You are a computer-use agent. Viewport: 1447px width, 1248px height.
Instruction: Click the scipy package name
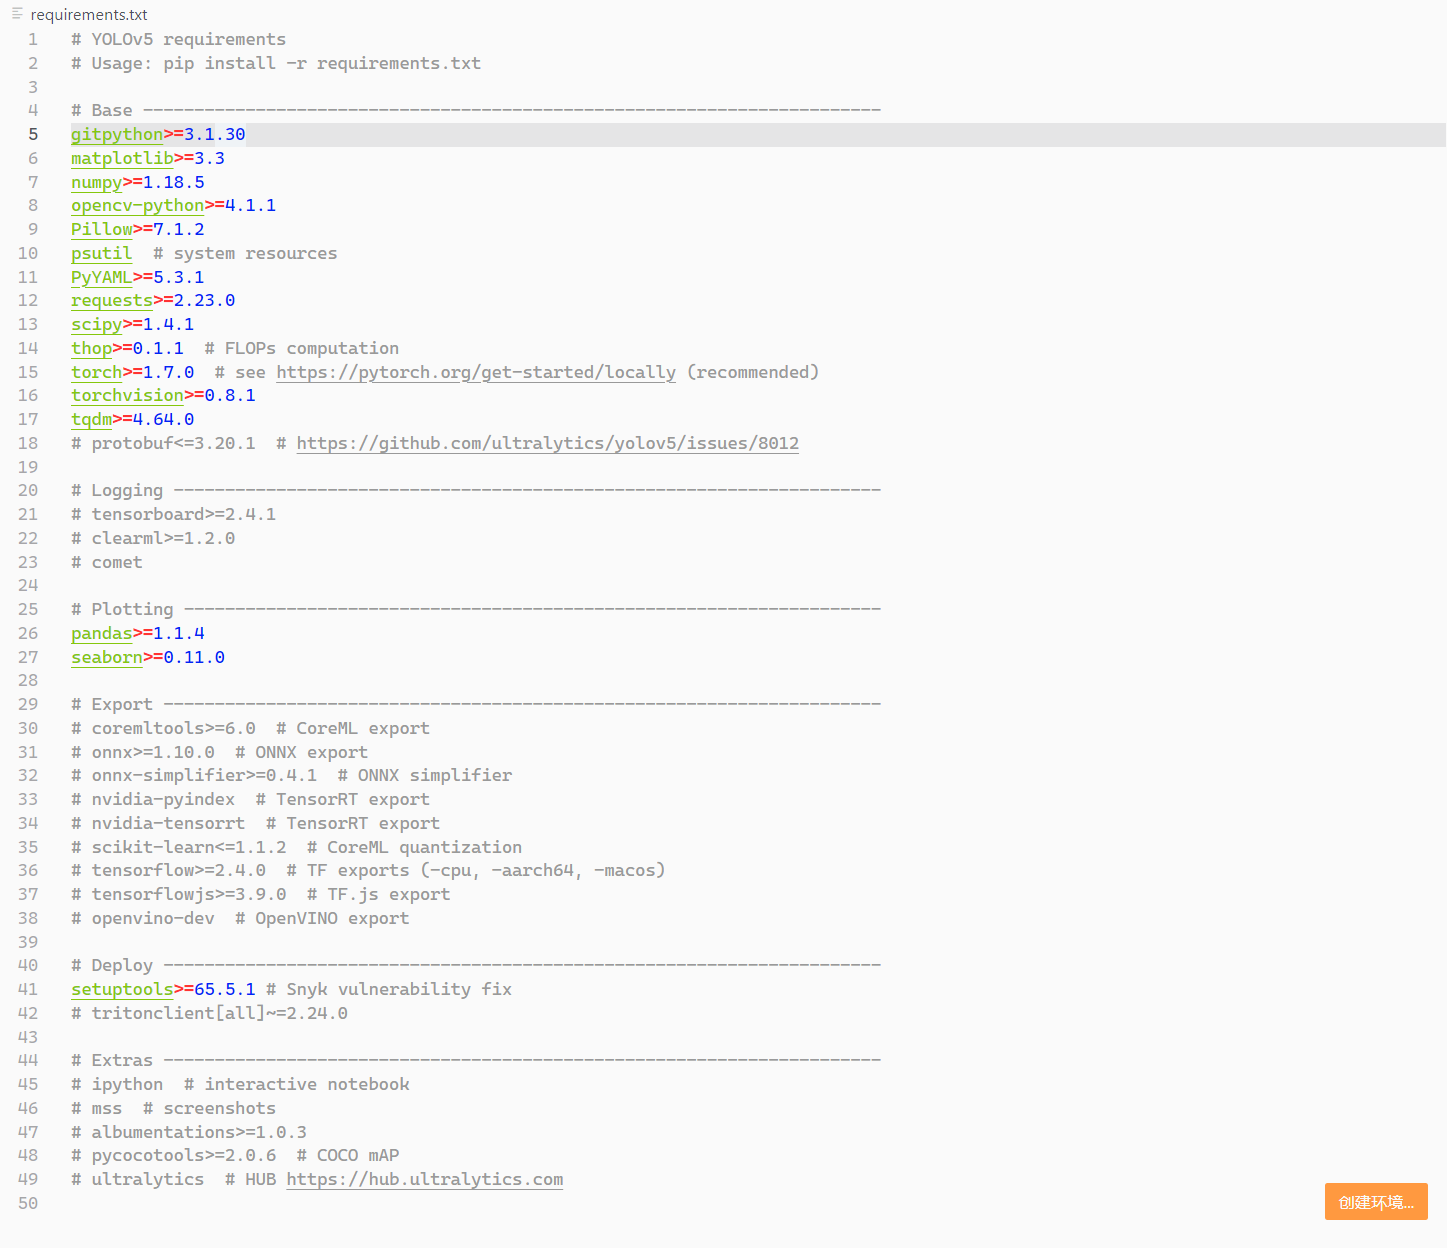coord(96,324)
